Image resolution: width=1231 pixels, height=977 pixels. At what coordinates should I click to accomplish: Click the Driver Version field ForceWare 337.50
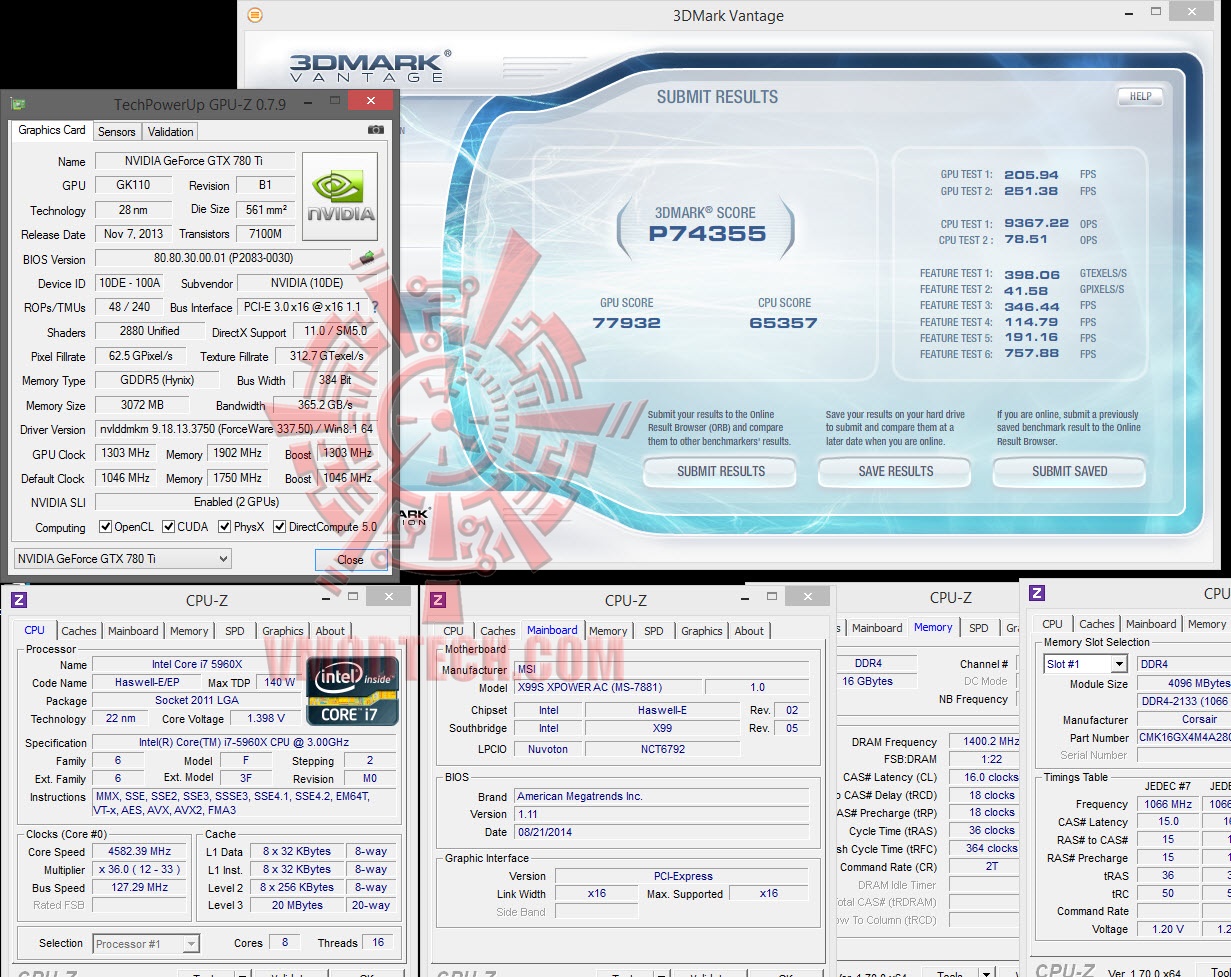pos(236,430)
